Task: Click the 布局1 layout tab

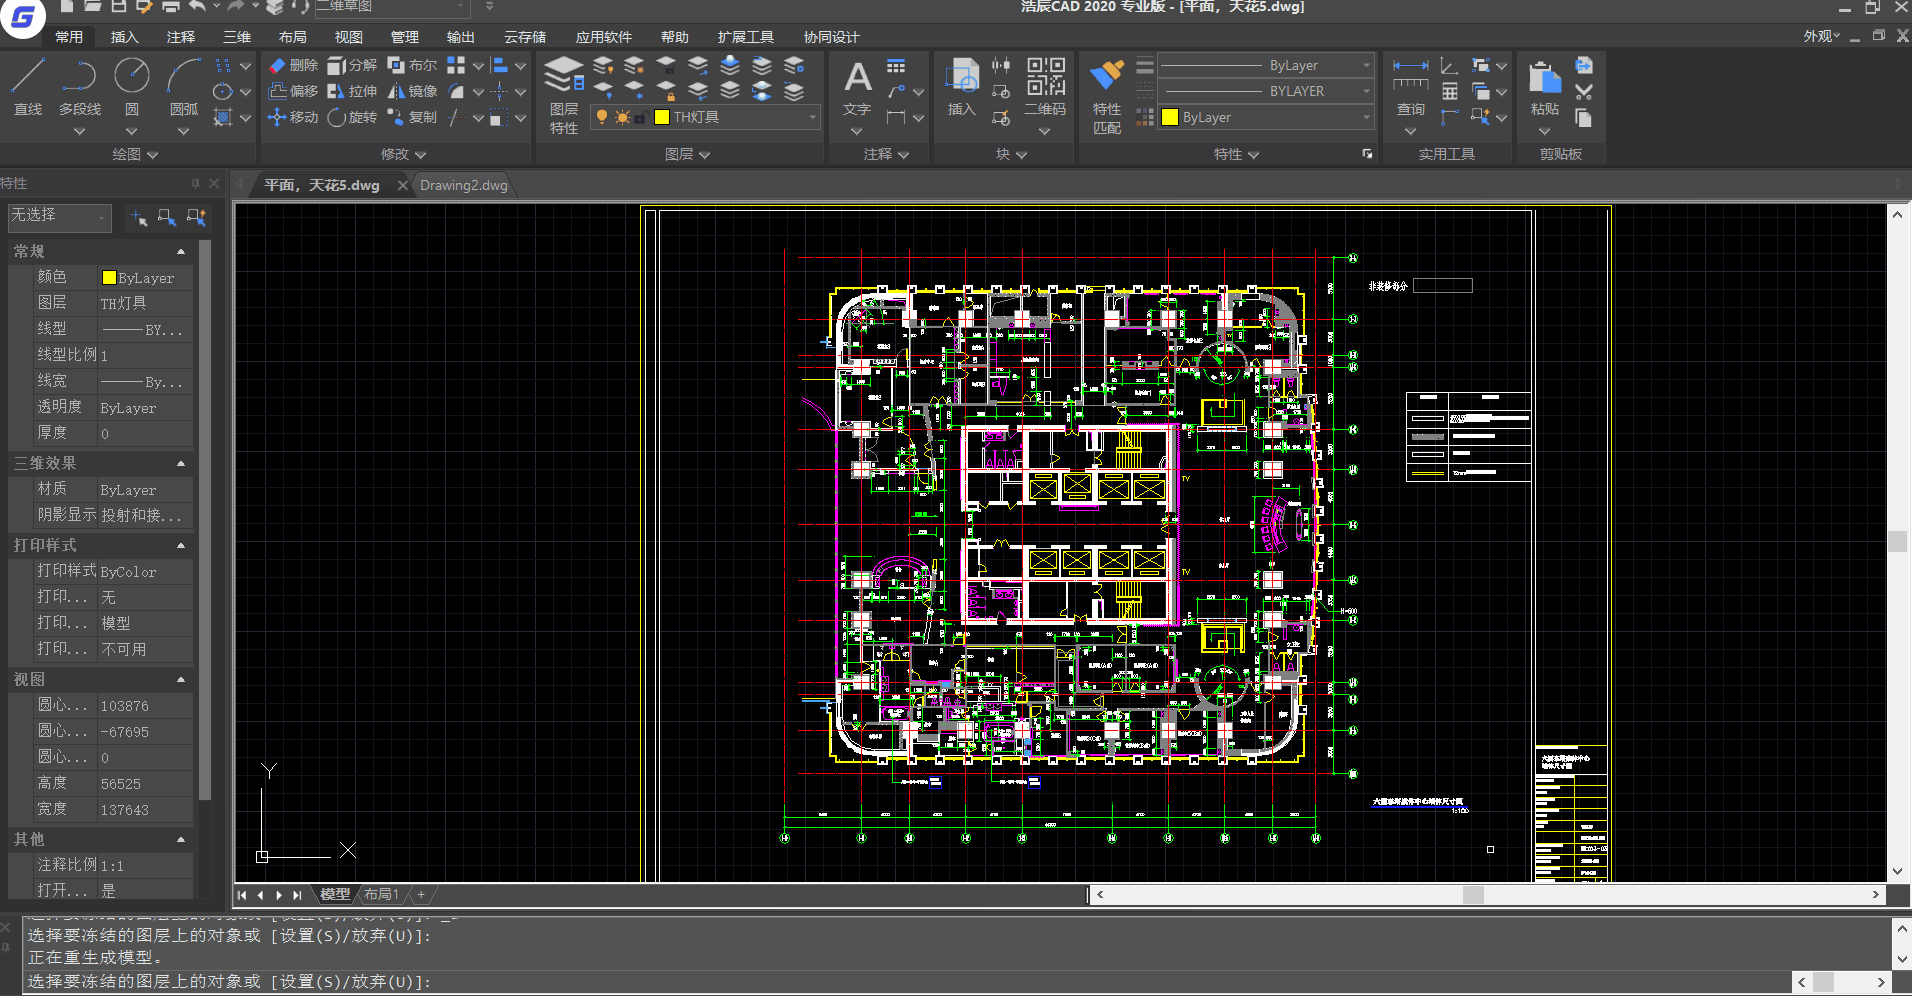Action: 381,894
